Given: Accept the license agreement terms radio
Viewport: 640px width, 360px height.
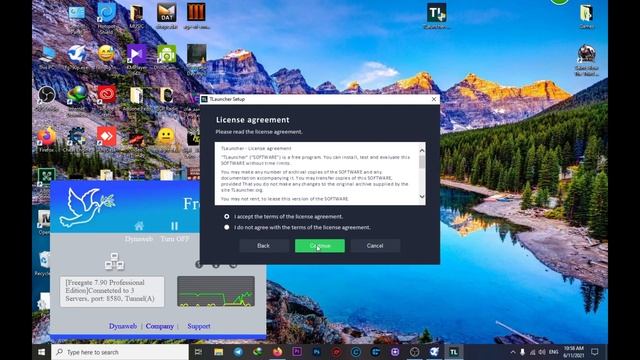Looking at the screenshot, I should coord(227,216).
